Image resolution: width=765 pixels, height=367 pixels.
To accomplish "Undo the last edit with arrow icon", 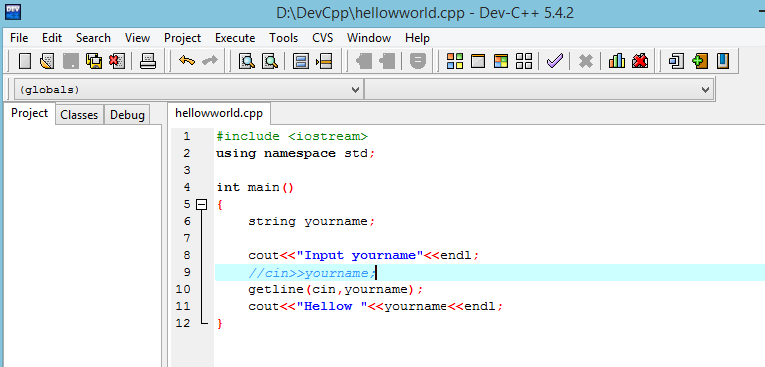I will [x=187, y=61].
